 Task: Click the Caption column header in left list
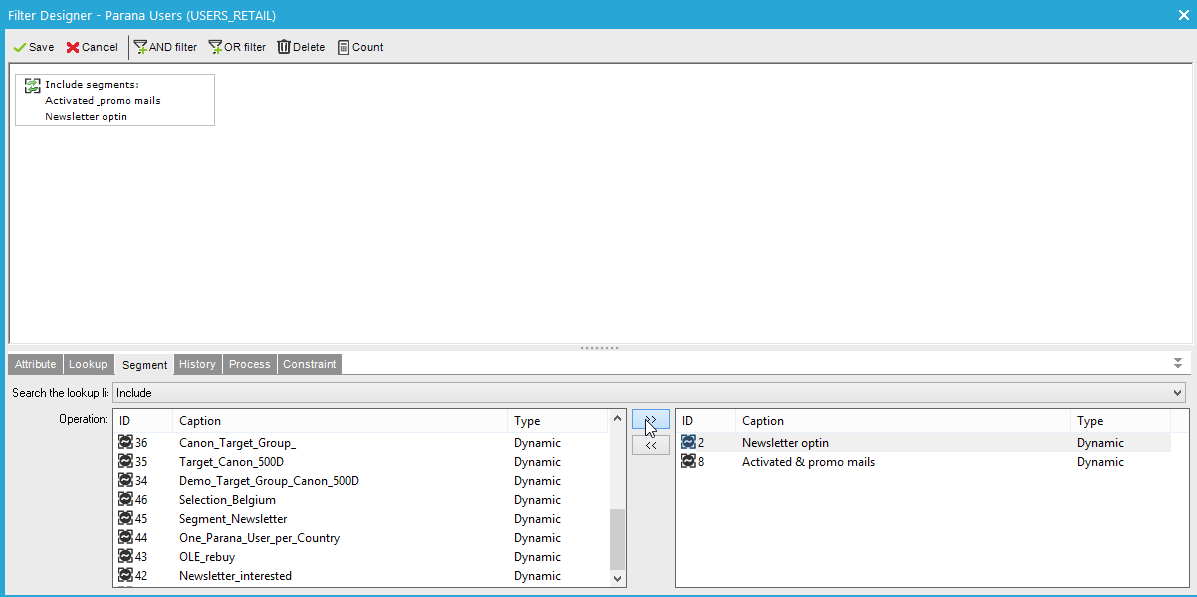[x=200, y=421]
